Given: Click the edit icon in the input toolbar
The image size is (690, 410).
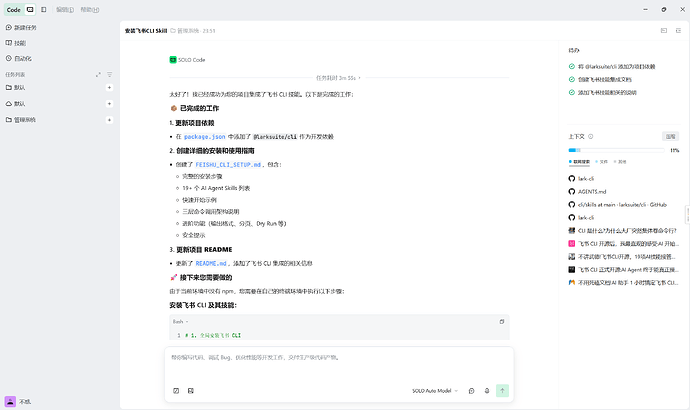Looking at the screenshot, I should point(176,391).
